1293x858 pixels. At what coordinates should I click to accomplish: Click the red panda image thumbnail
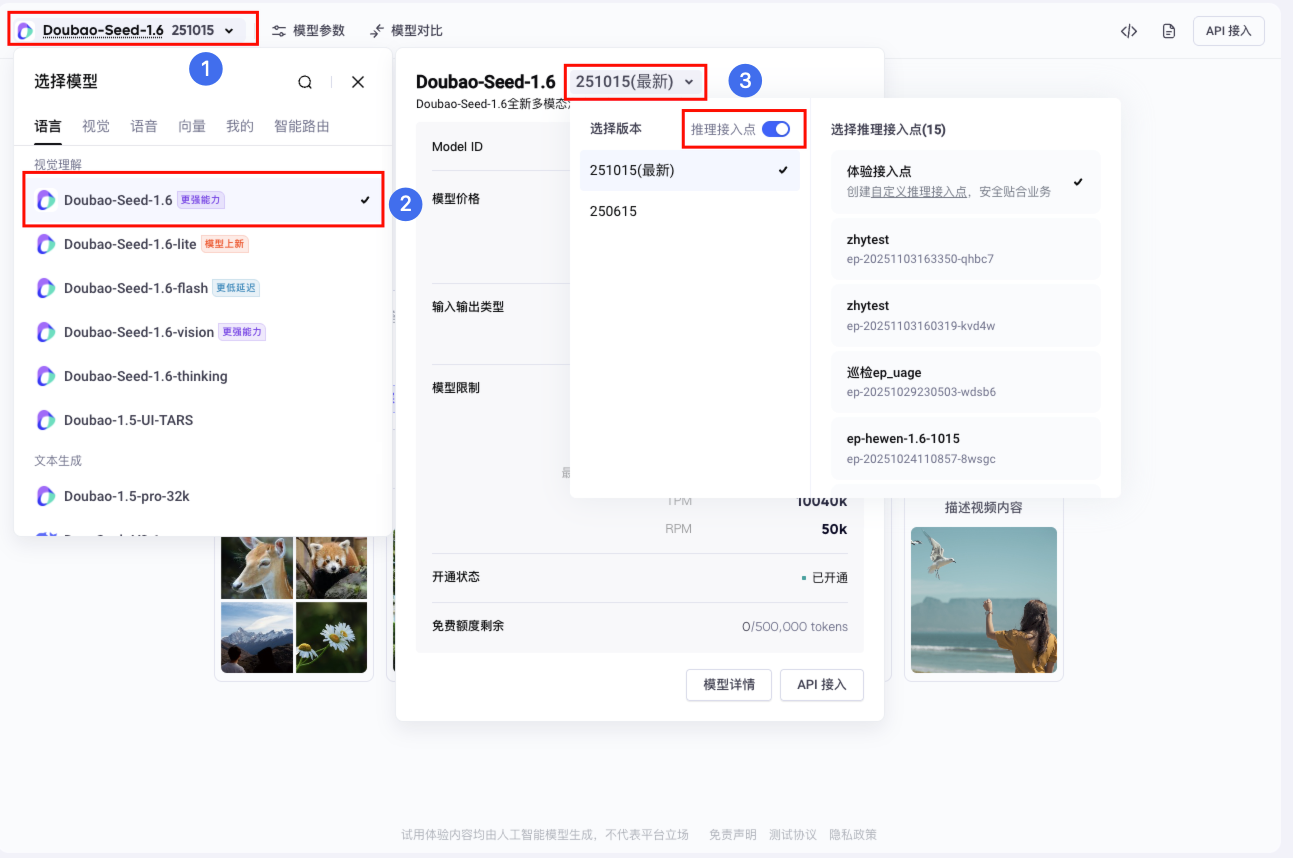coord(332,568)
